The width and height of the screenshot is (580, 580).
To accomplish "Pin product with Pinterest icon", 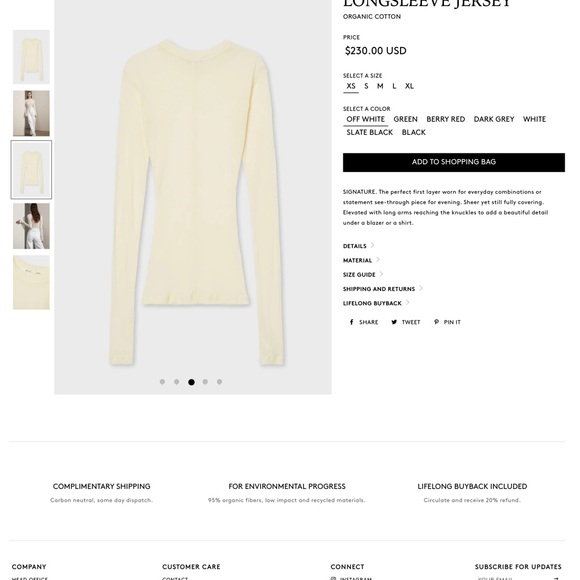I will pos(436,322).
